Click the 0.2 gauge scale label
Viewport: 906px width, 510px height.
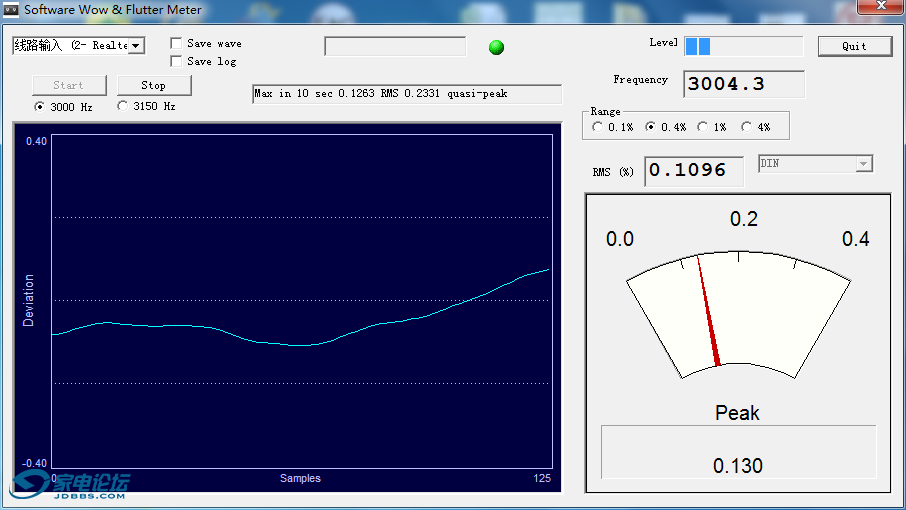point(744,219)
